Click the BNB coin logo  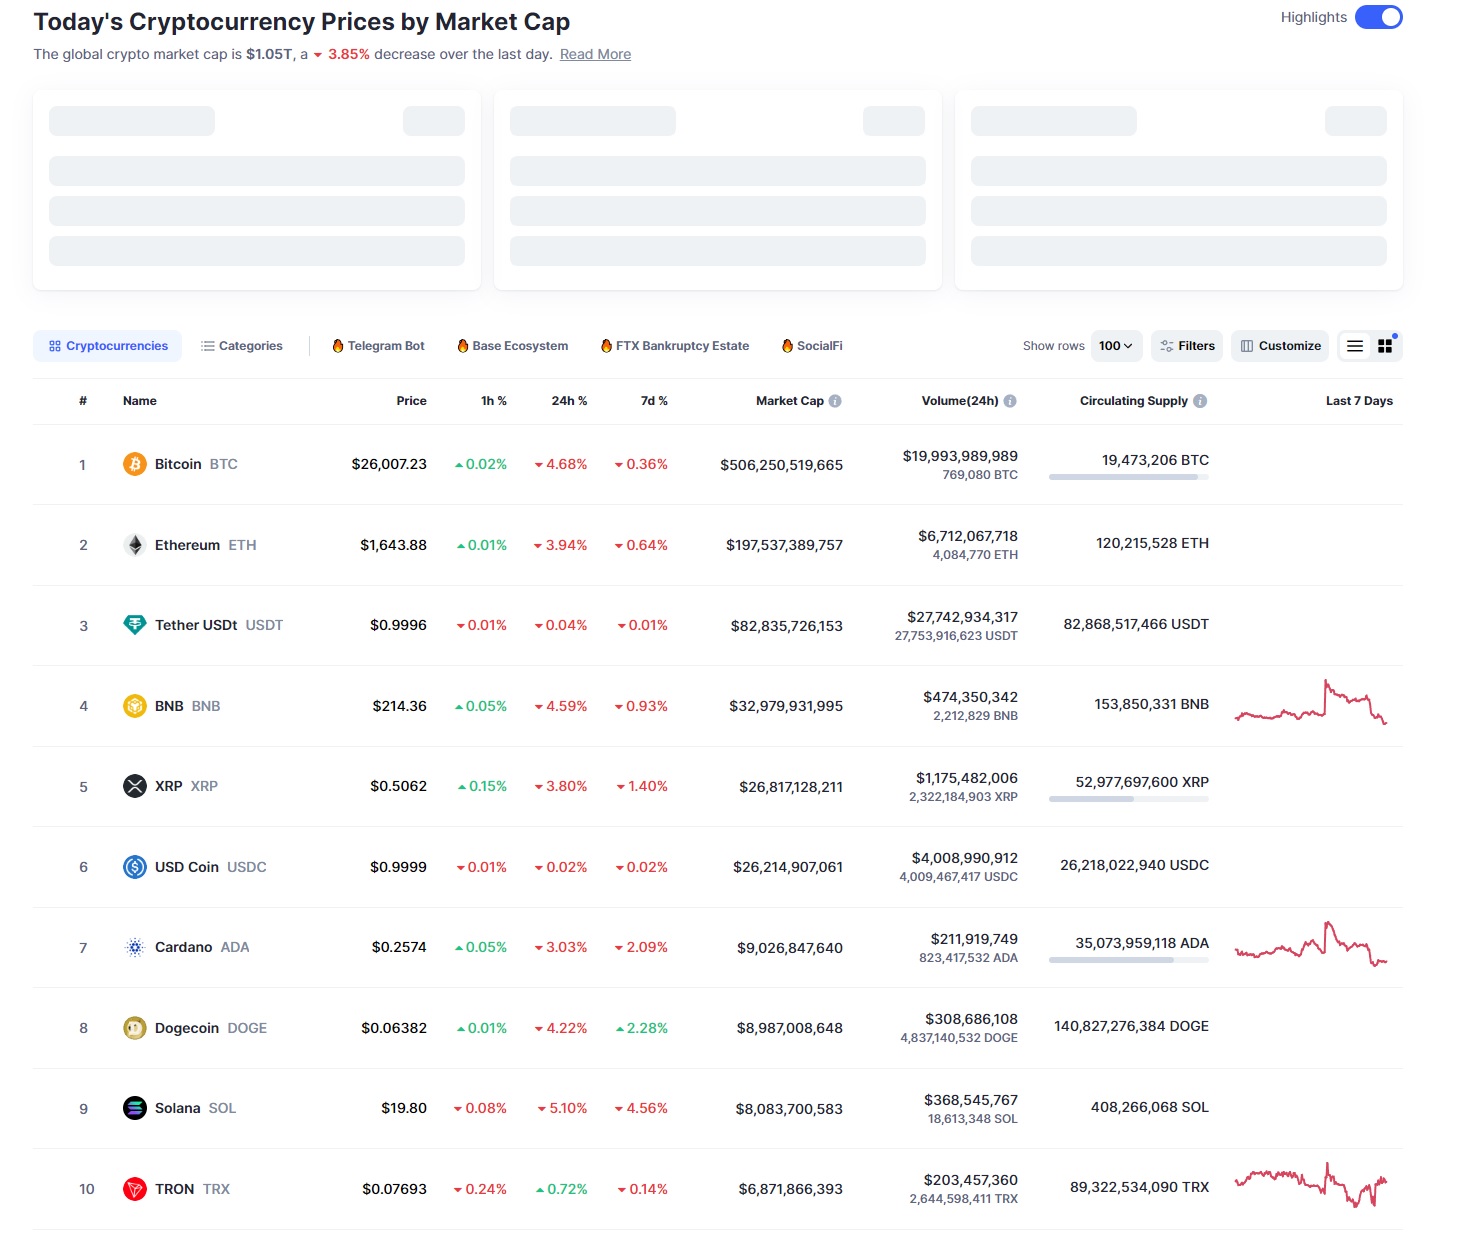[135, 706]
